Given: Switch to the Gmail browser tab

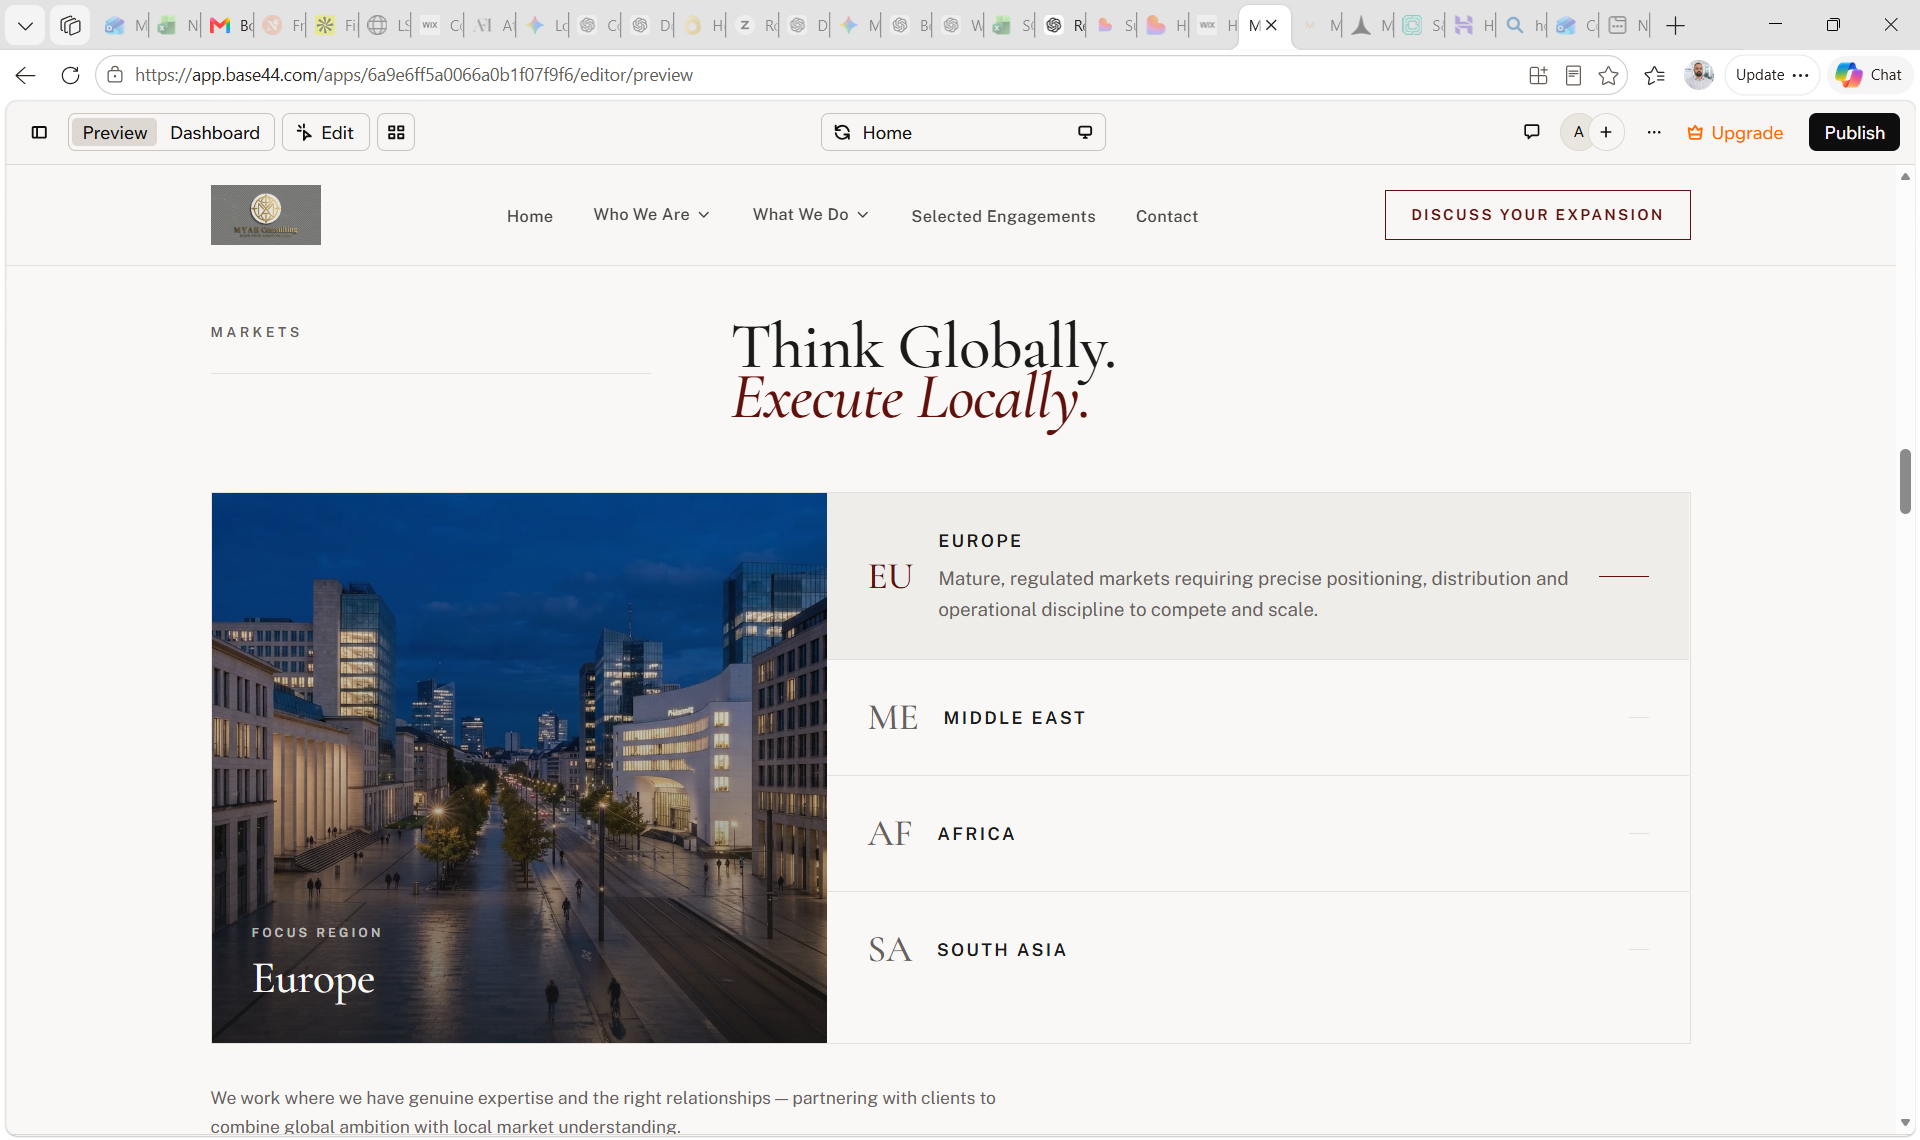Looking at the screenshot, I should [x=230, y=25].
